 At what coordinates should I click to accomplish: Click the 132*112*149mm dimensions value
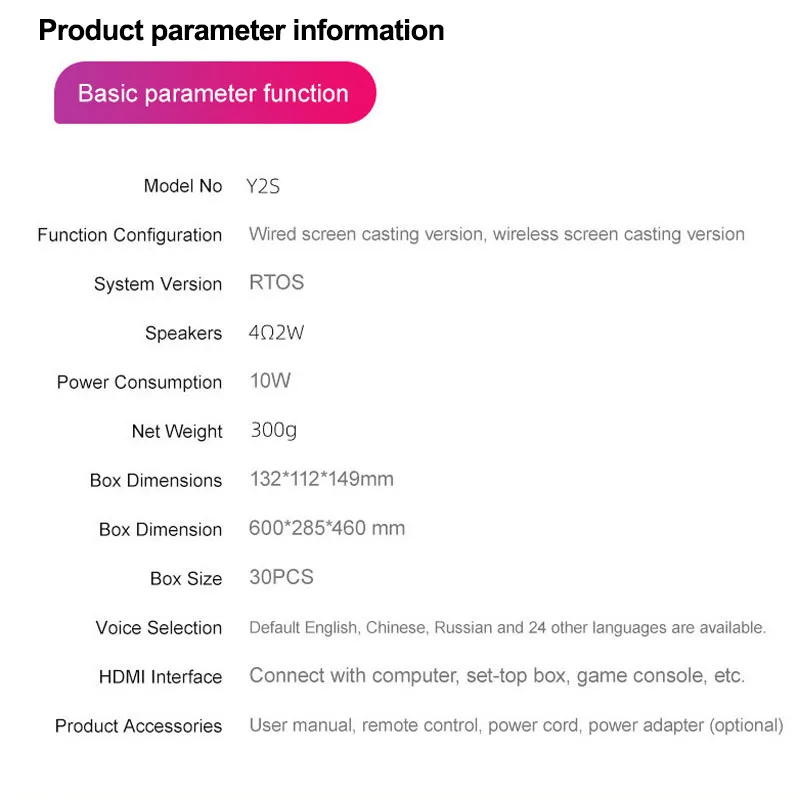tap(321, 479)
